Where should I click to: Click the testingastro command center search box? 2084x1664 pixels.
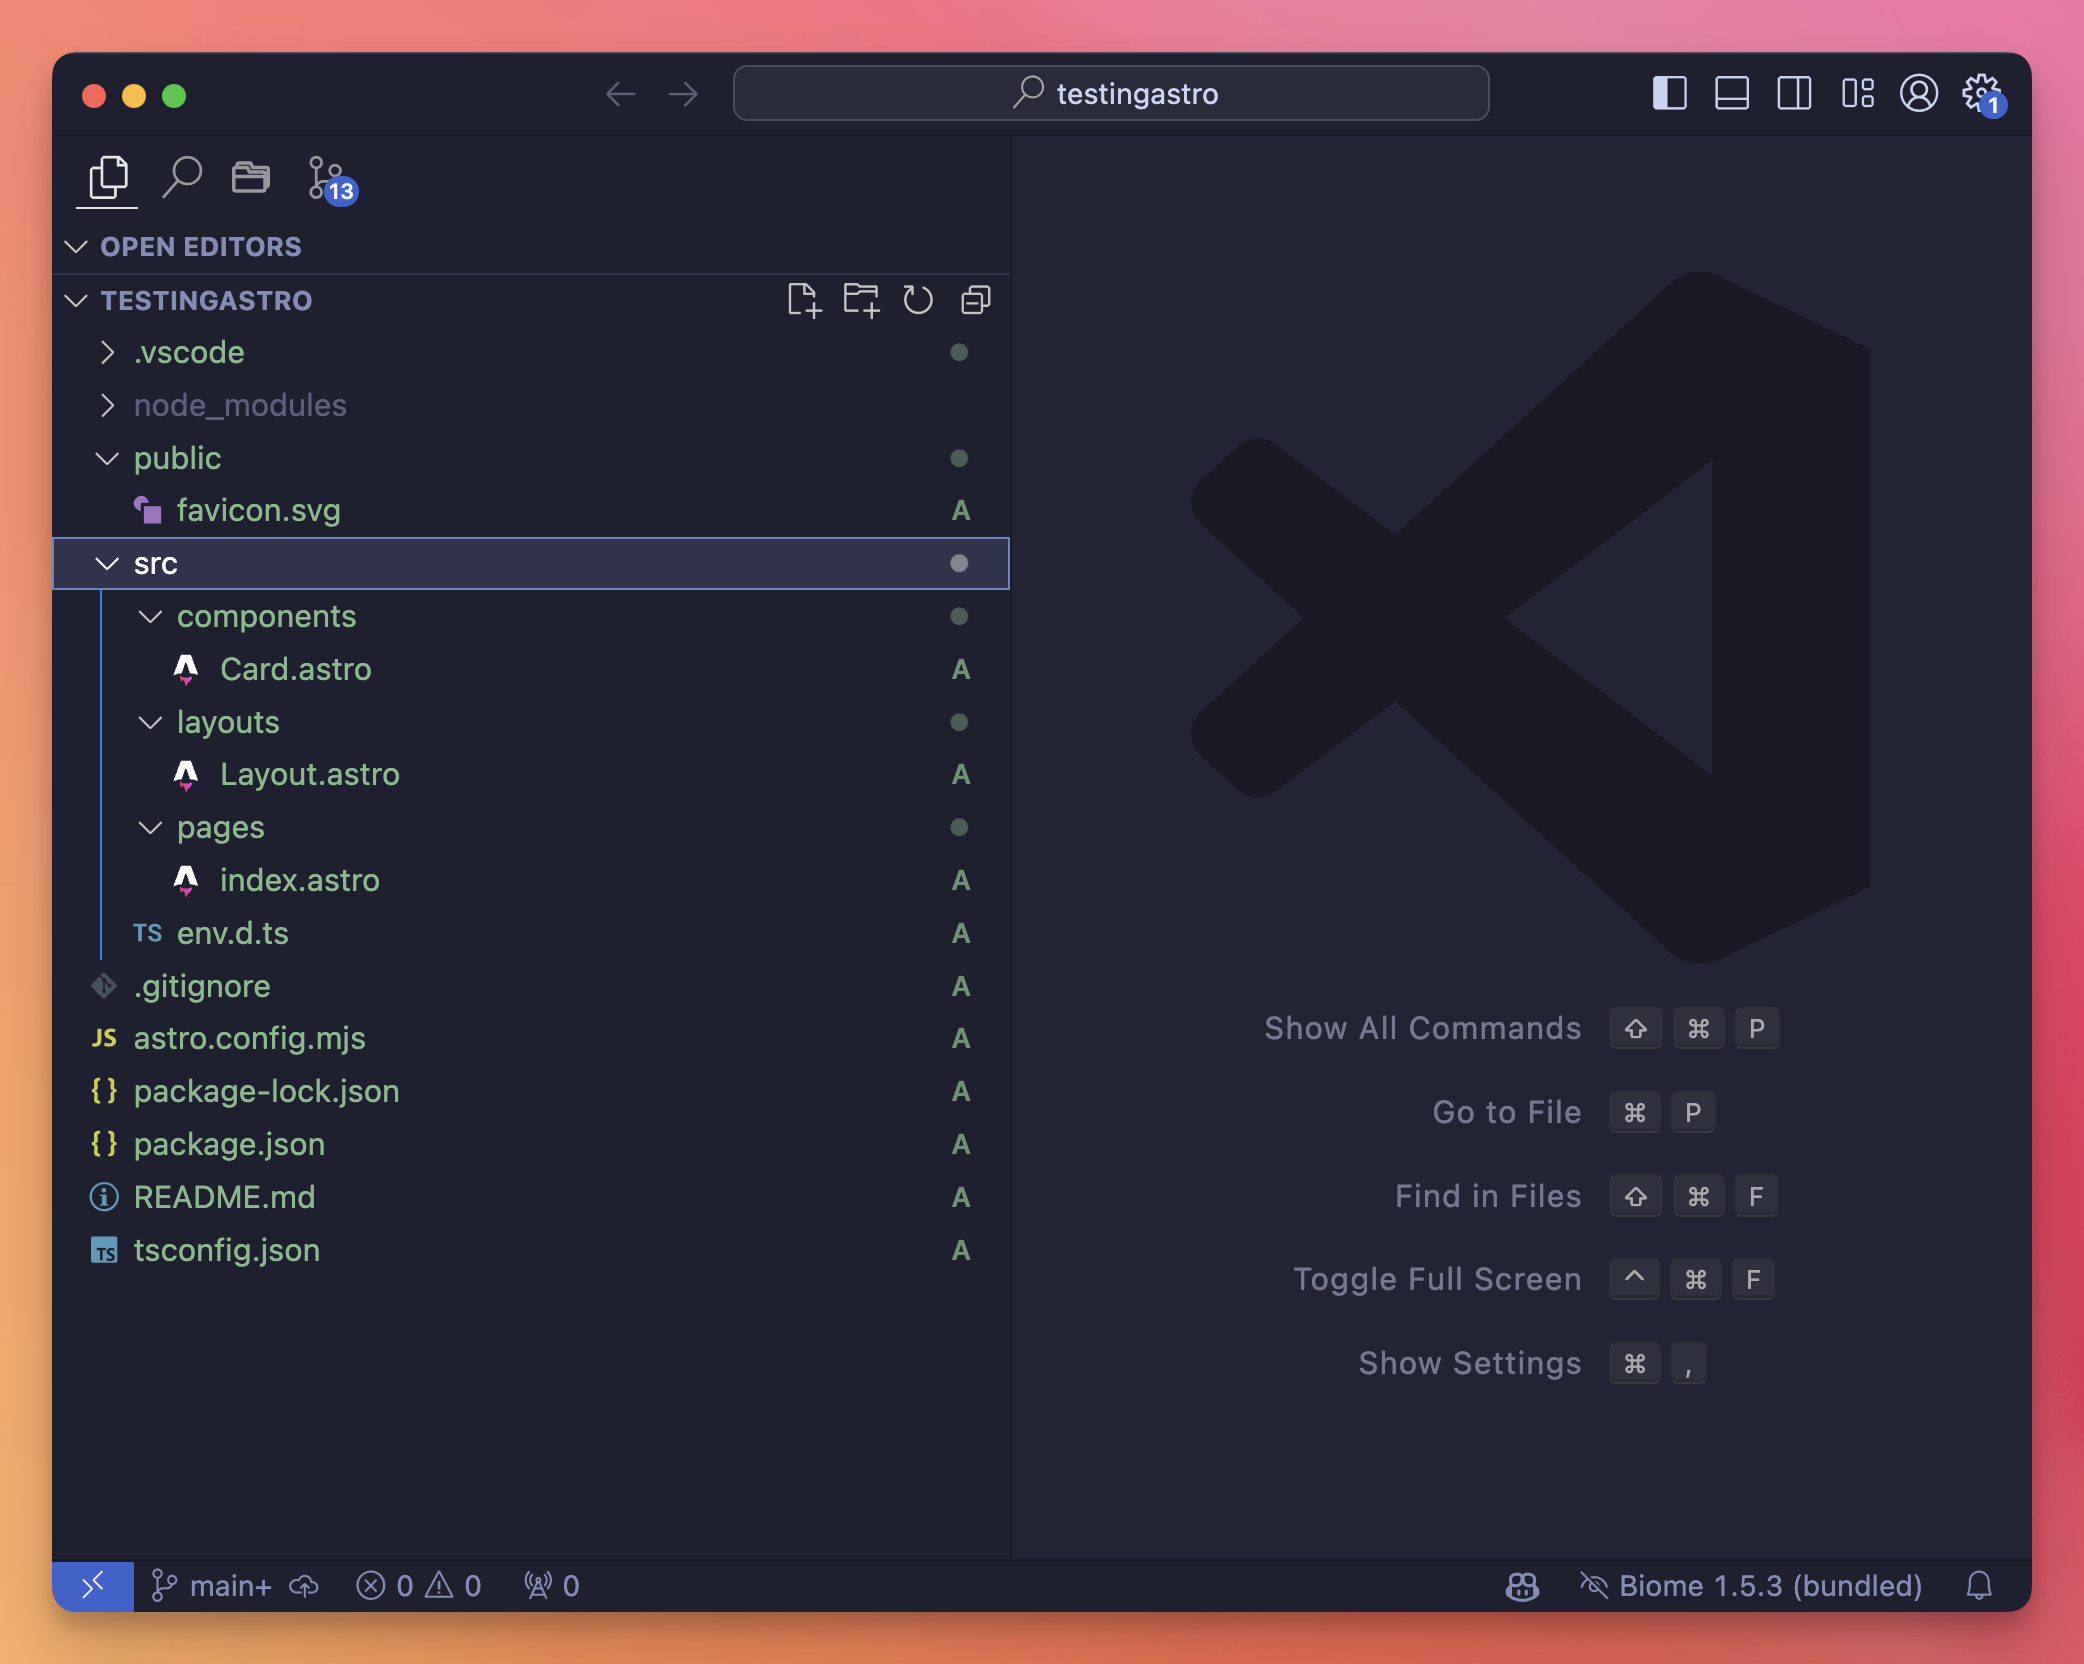(x=1110, y=94)
